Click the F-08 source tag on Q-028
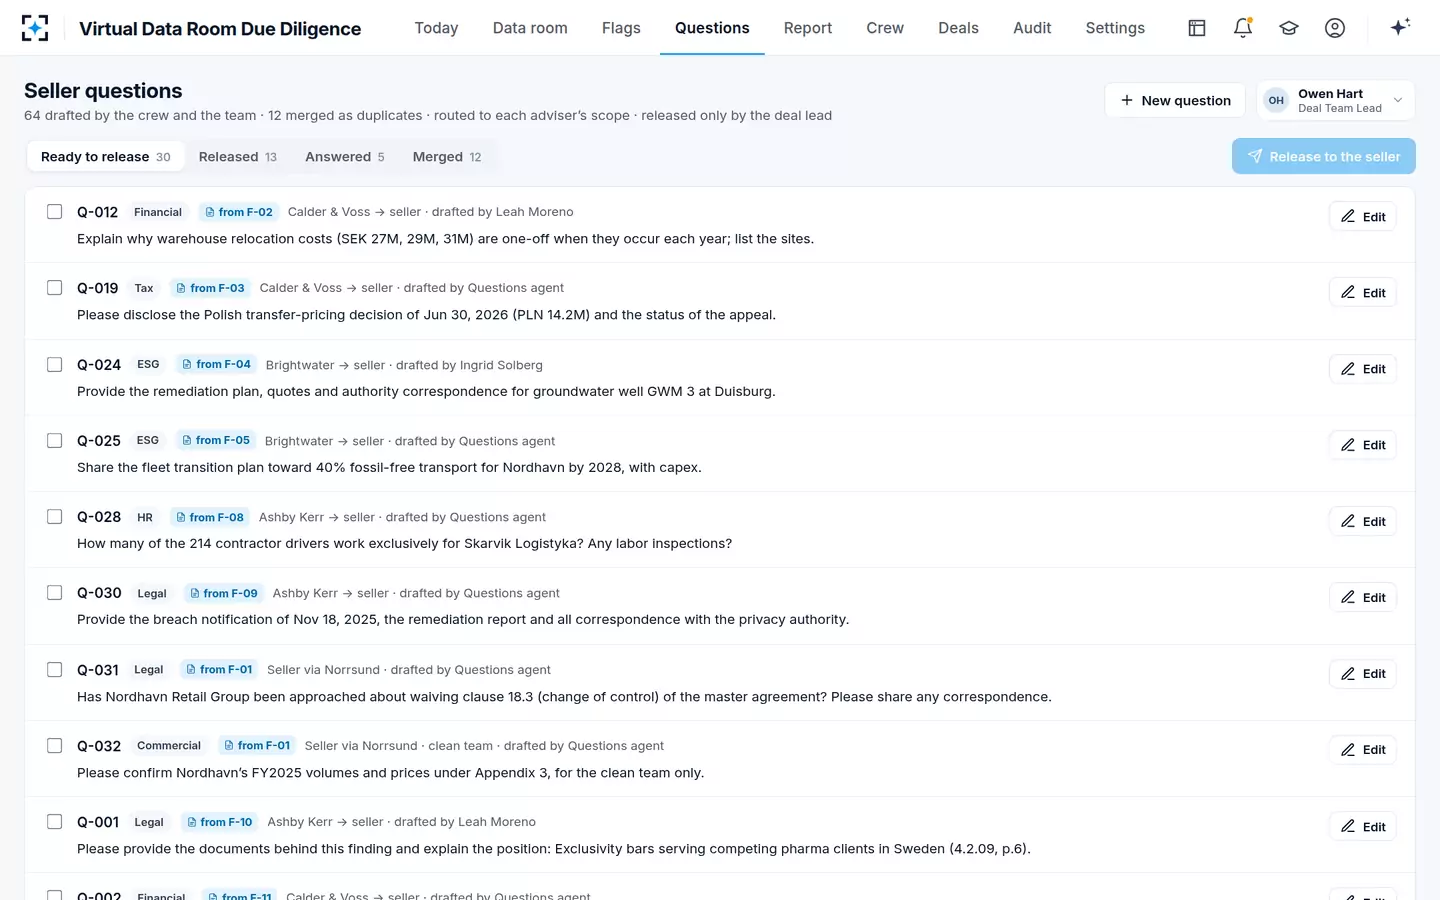The width and height of the screenshot is (1440, 900). 210,517
